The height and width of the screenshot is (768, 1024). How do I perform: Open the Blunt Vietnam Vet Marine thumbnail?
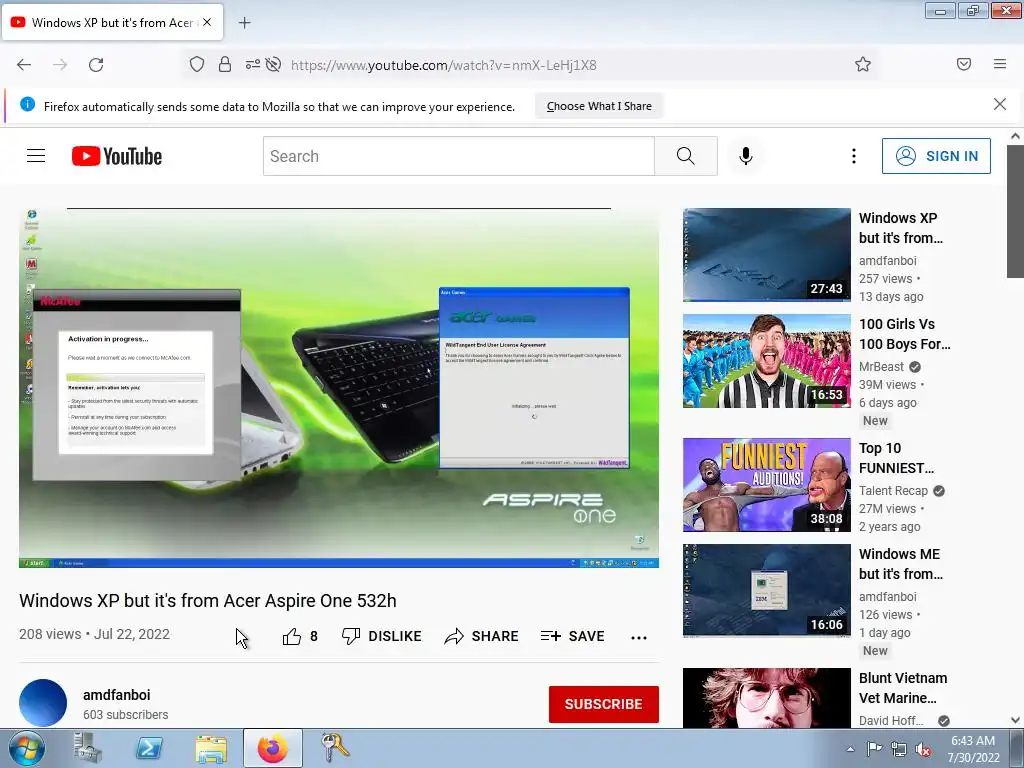767,697
